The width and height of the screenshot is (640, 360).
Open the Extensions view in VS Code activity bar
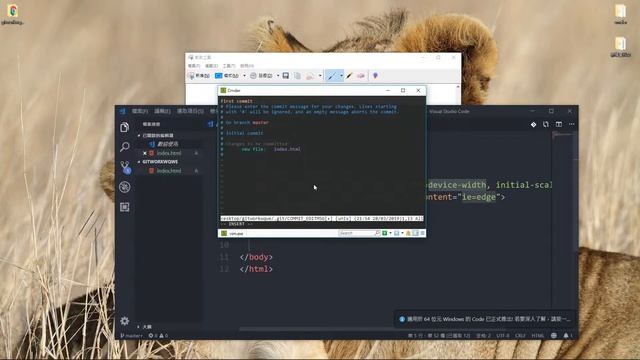tap(125, 207)
